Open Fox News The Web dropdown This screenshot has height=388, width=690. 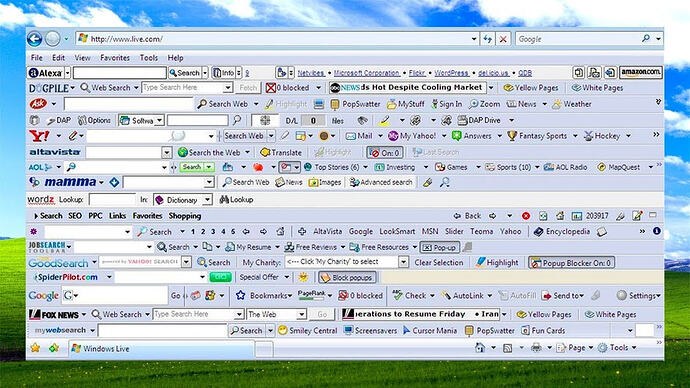click(x=301, y=315)
